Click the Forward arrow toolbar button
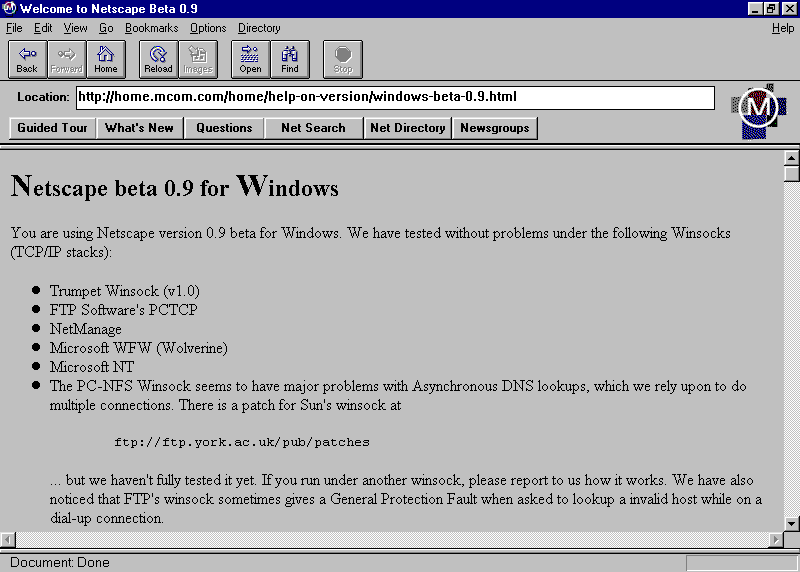This screenshot has height=572, width=800. point(67,59)
